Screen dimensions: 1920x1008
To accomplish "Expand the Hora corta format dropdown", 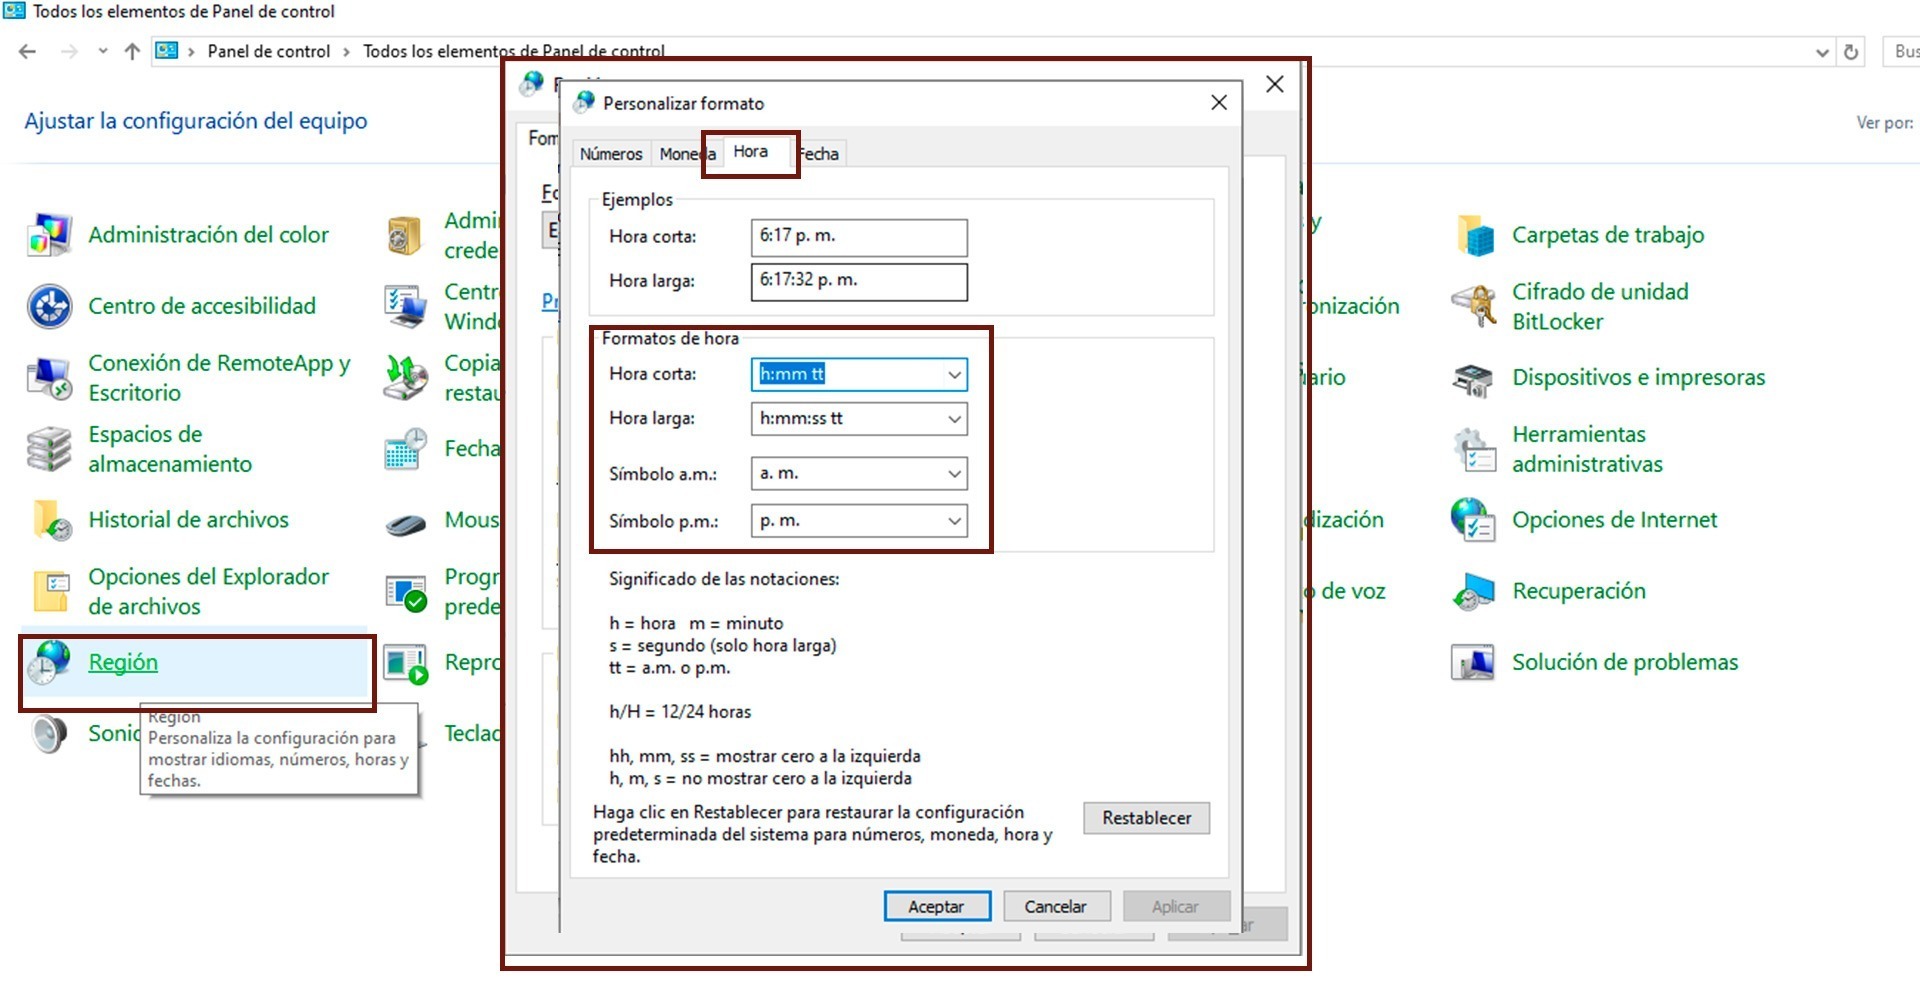I will coord(954,375).
